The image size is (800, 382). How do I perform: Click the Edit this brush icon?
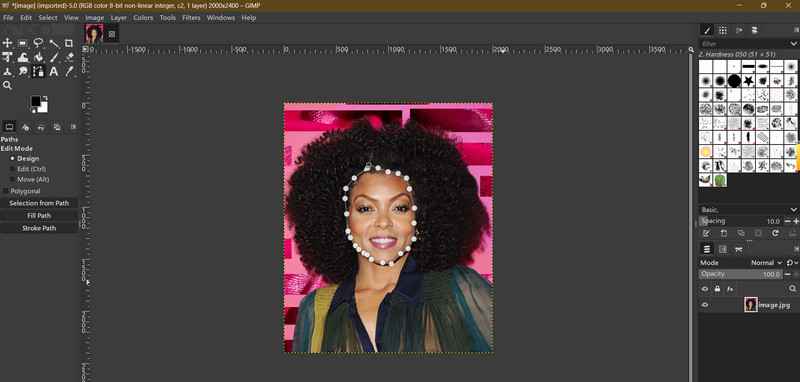[x=706, y=233]
